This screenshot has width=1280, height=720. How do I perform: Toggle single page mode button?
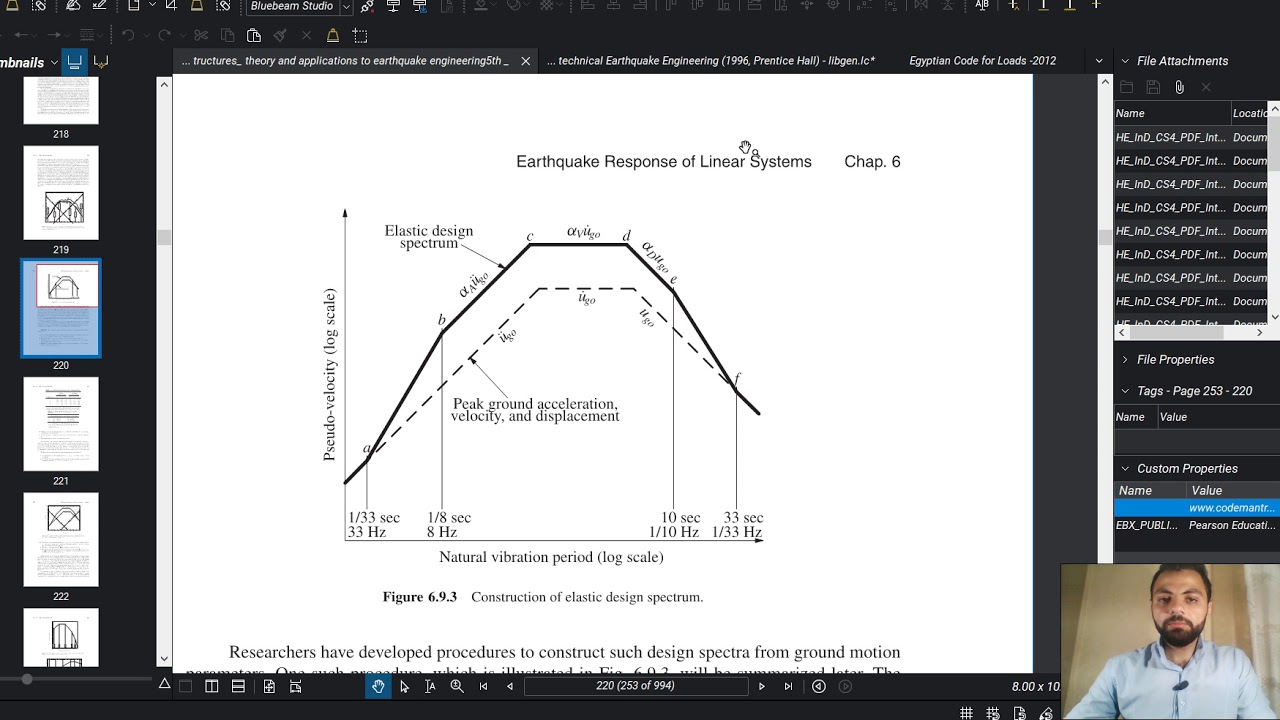pos(186,686)
